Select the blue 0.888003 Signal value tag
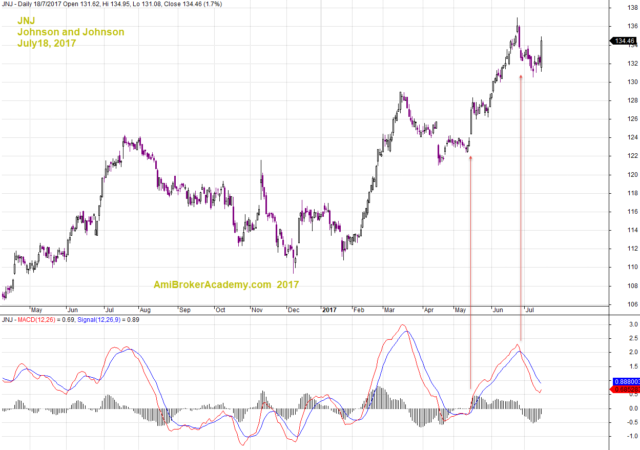Screen dimensions: 640x450 tap(625, 381)
